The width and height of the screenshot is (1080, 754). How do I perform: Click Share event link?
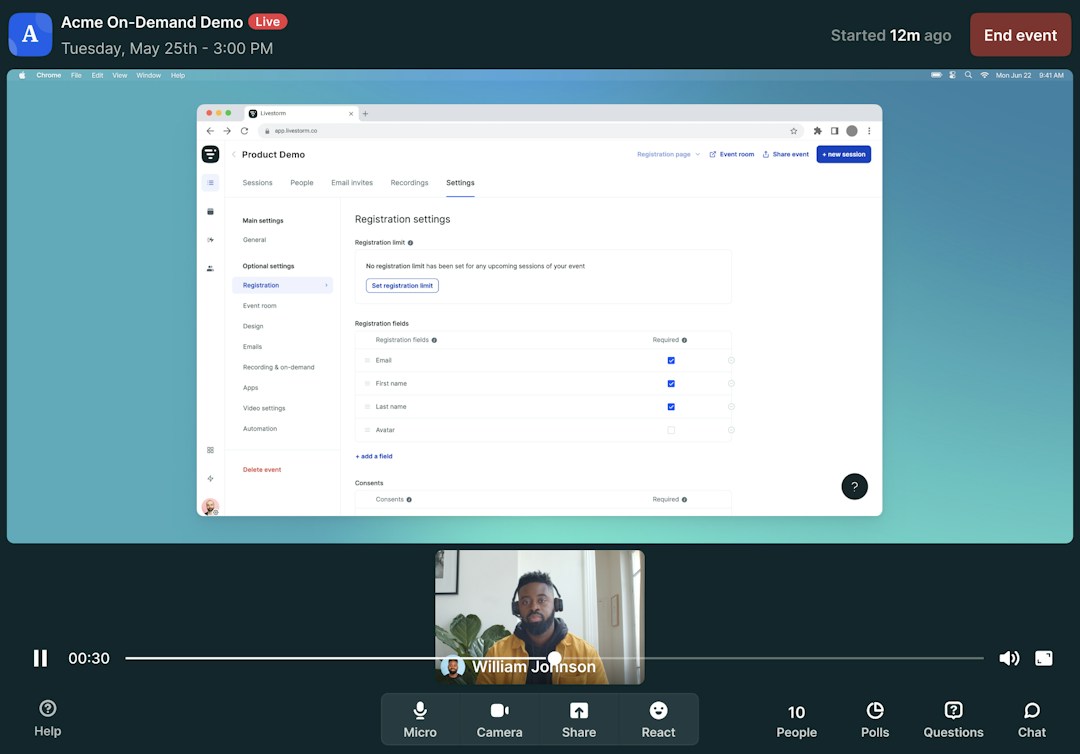tap(786, 154)
